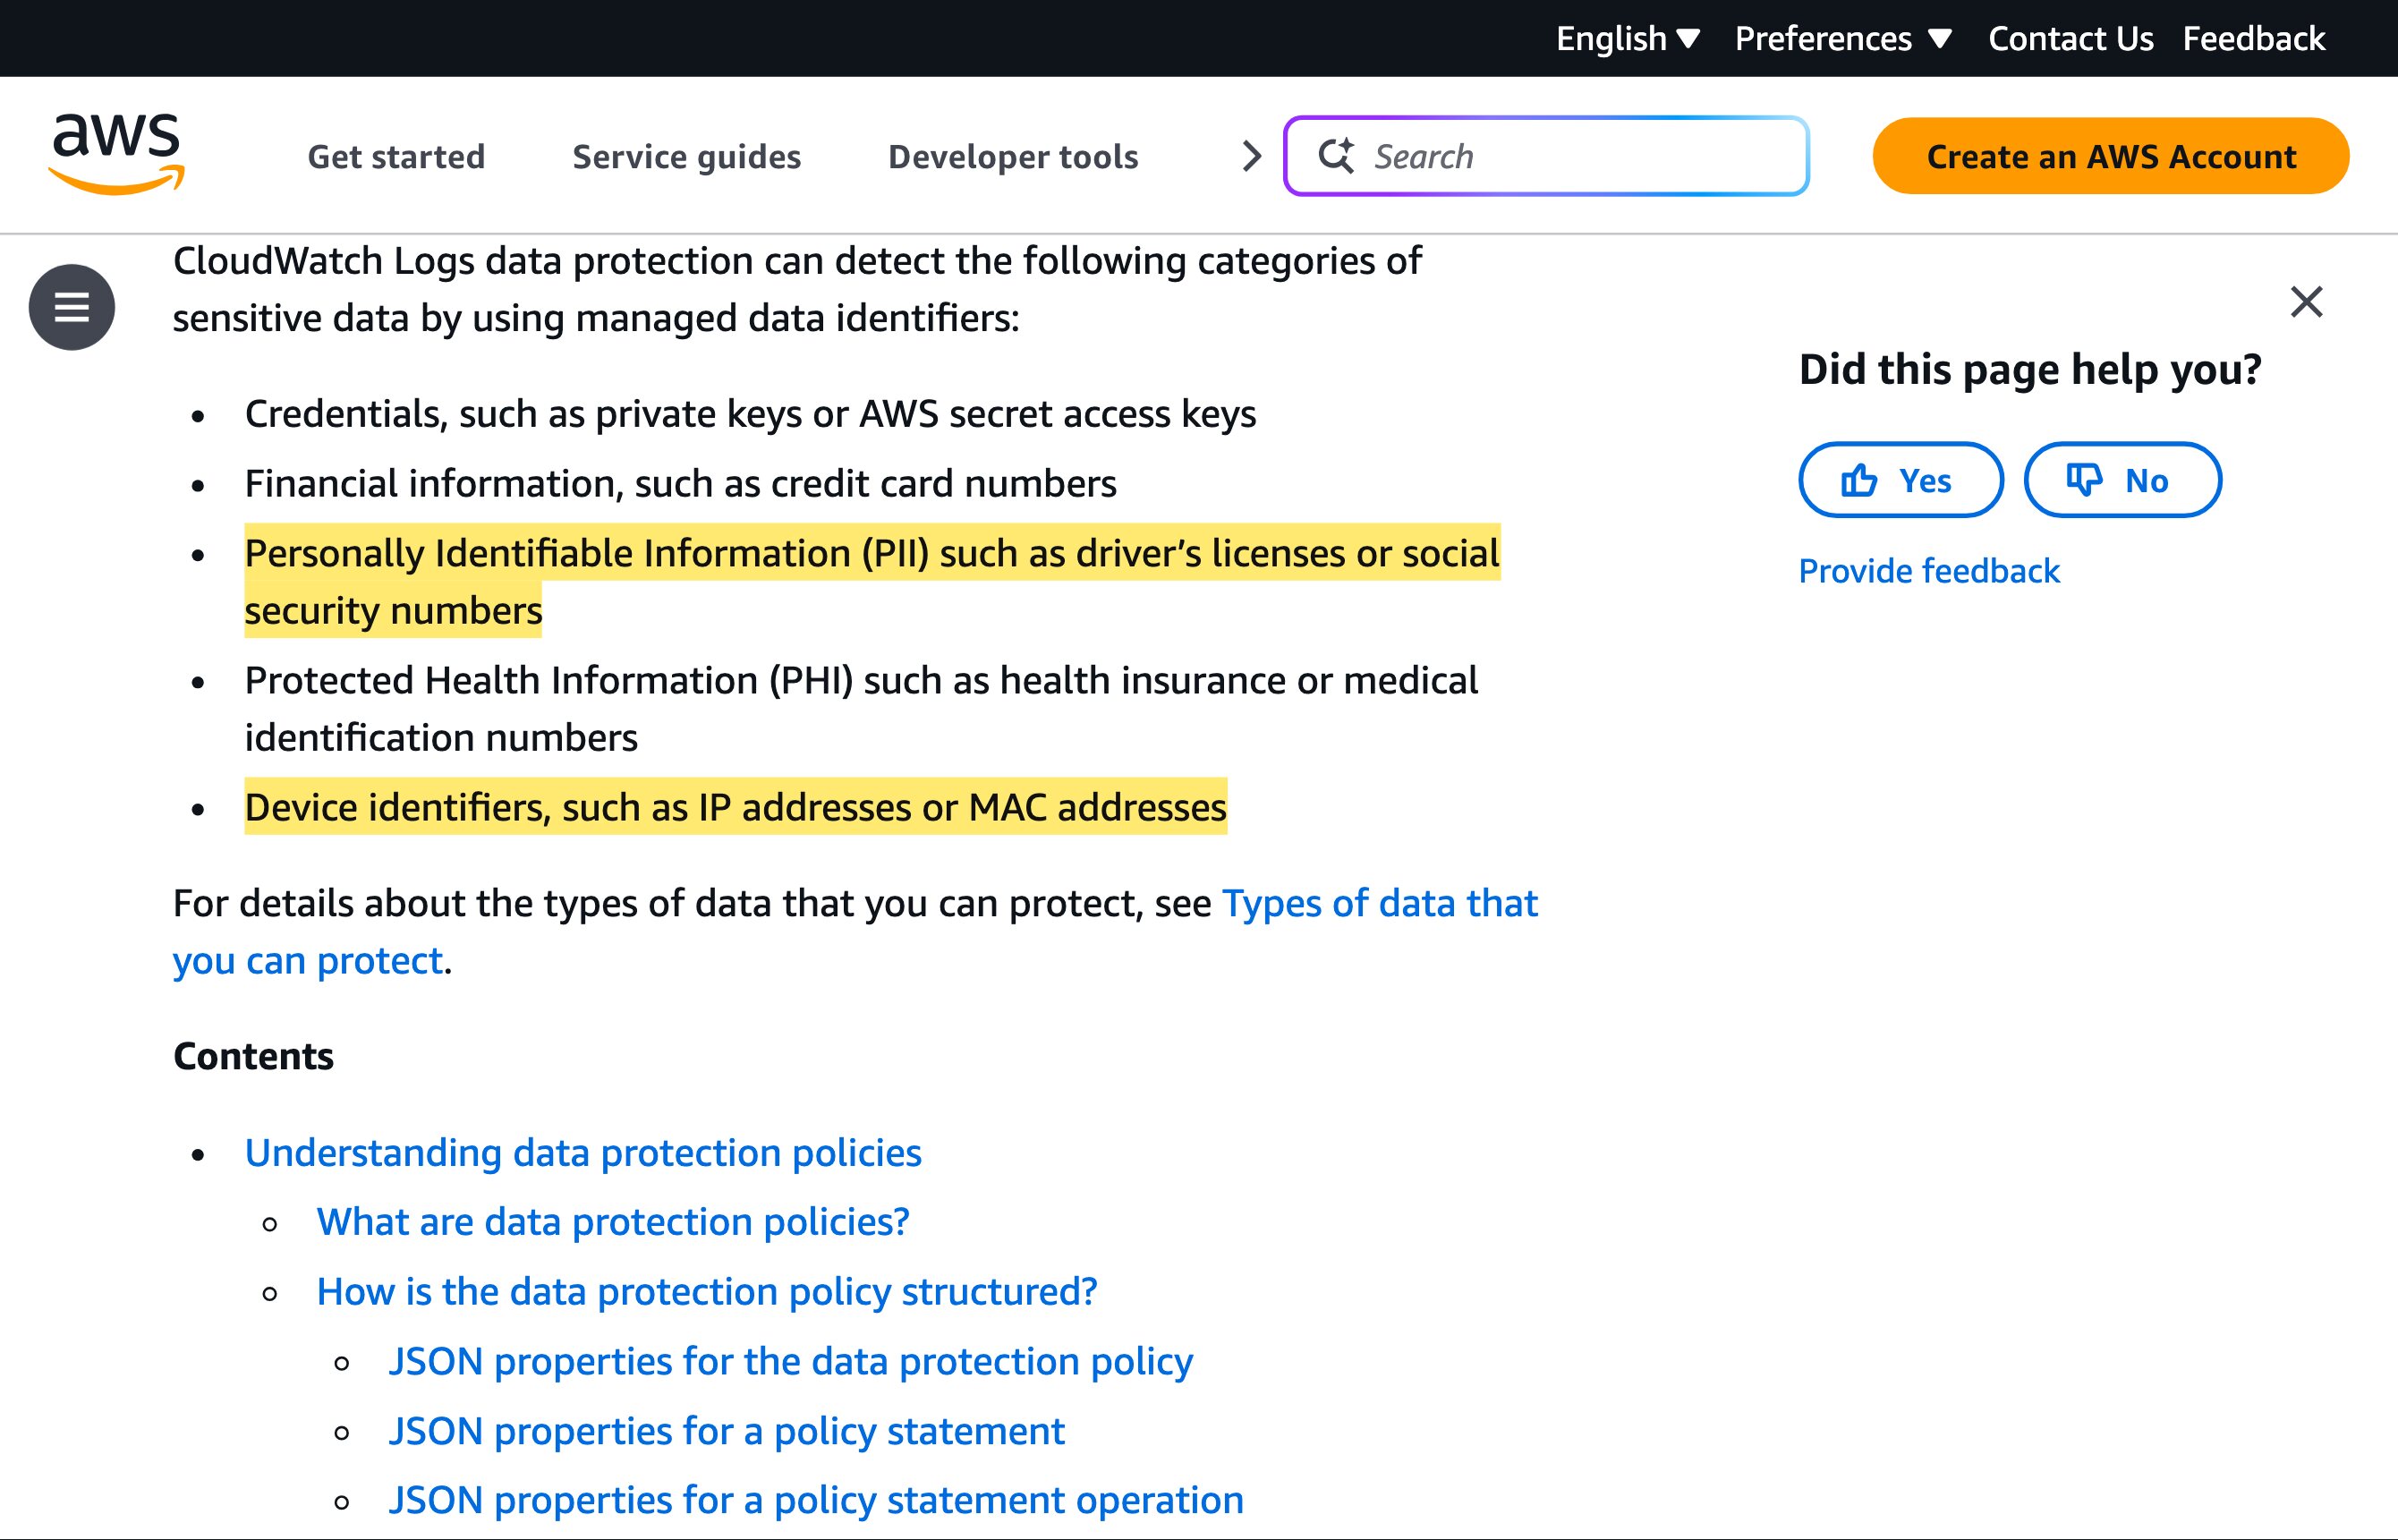
Task: Click the AI search magnifier icon
Action: [x=1336, y=156]
